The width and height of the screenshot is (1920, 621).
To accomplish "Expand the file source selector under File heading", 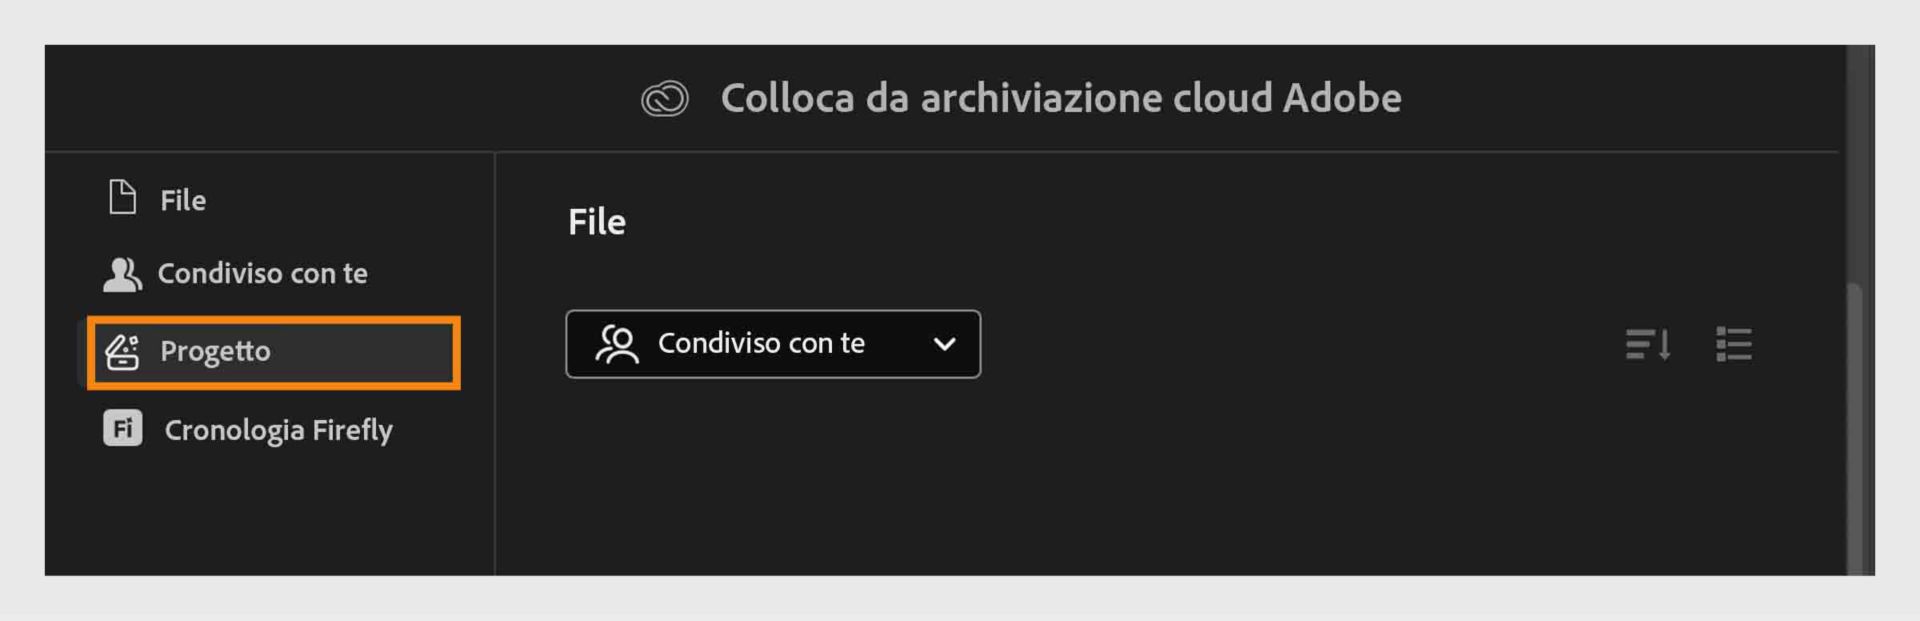I will coord(773,344).
